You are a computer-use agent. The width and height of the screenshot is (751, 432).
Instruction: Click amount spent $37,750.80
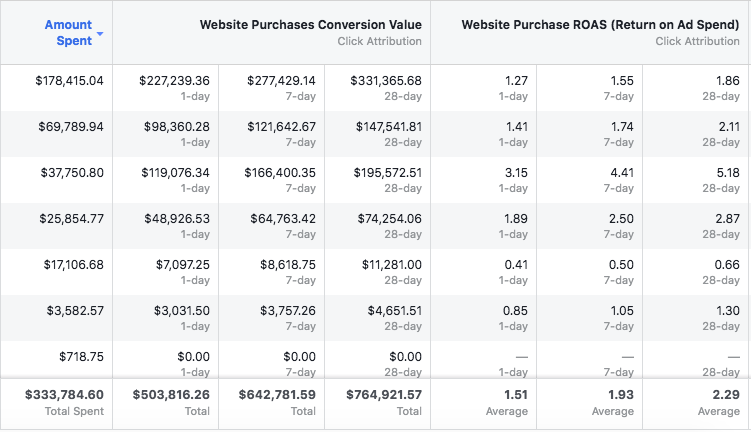tap(72, 172)
